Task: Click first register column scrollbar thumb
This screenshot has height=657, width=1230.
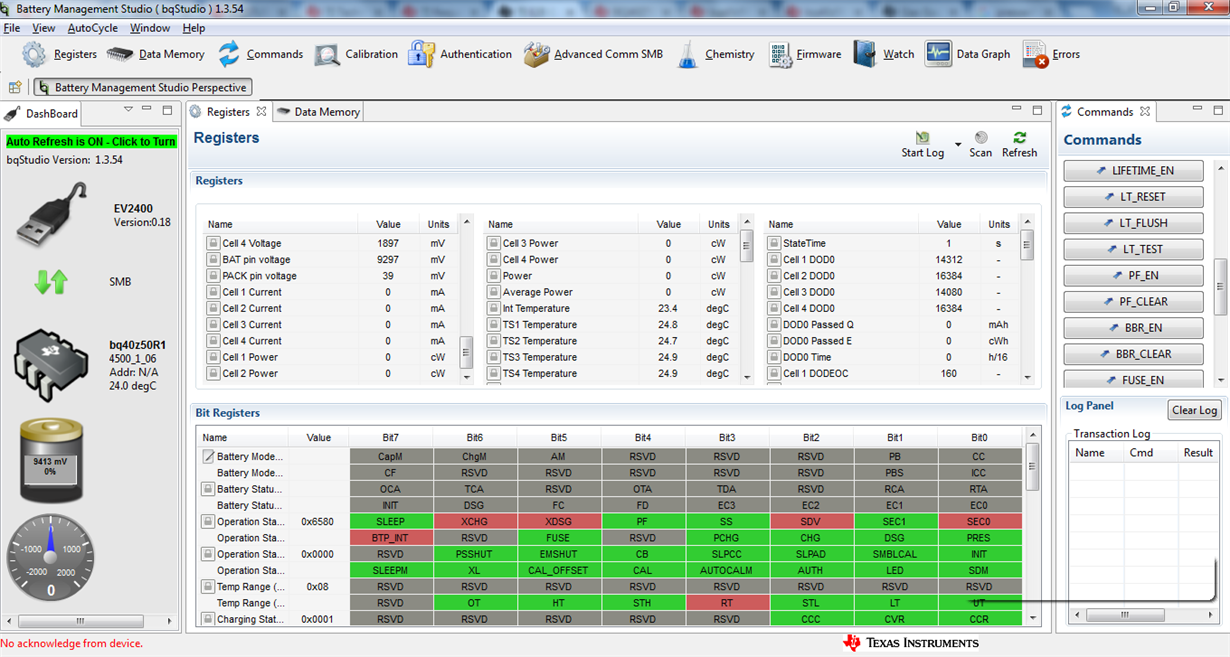Action: [x=466, y=353]
